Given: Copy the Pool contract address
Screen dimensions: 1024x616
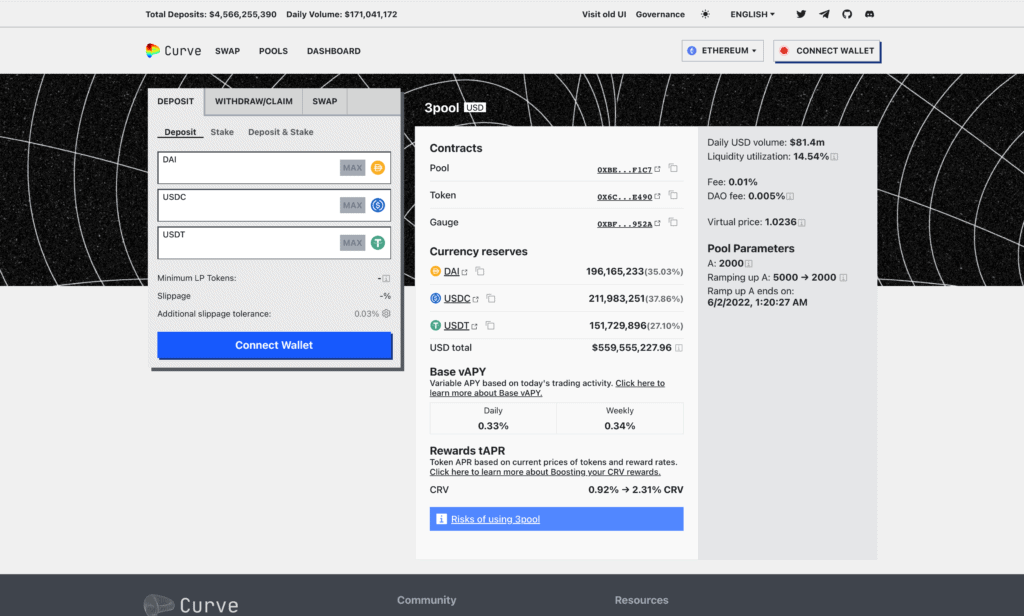Looking at the screenshot, I should pos(673,169).
